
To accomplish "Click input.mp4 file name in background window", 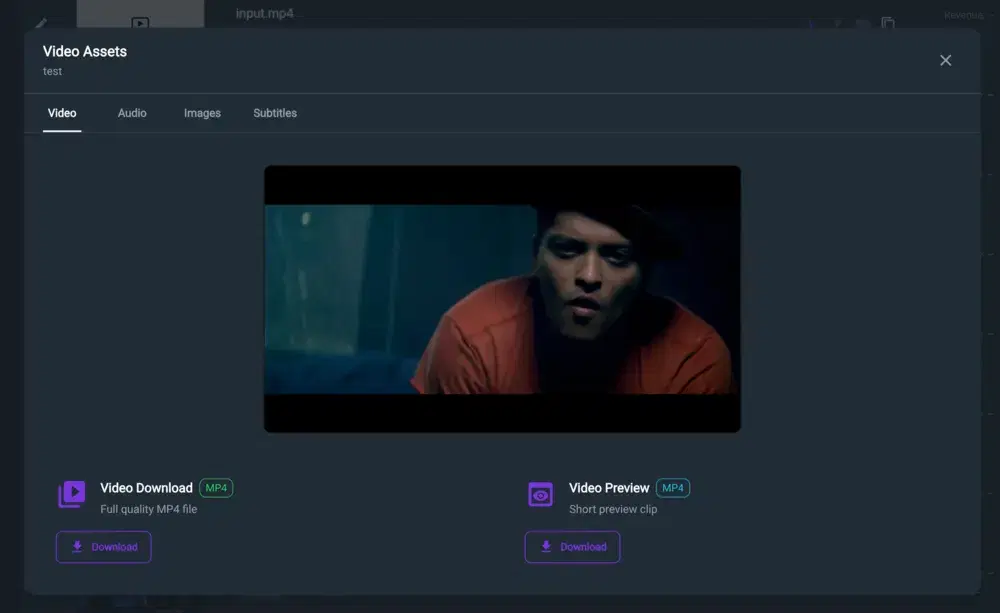I will pyautogui.click(x=265, y=13).
